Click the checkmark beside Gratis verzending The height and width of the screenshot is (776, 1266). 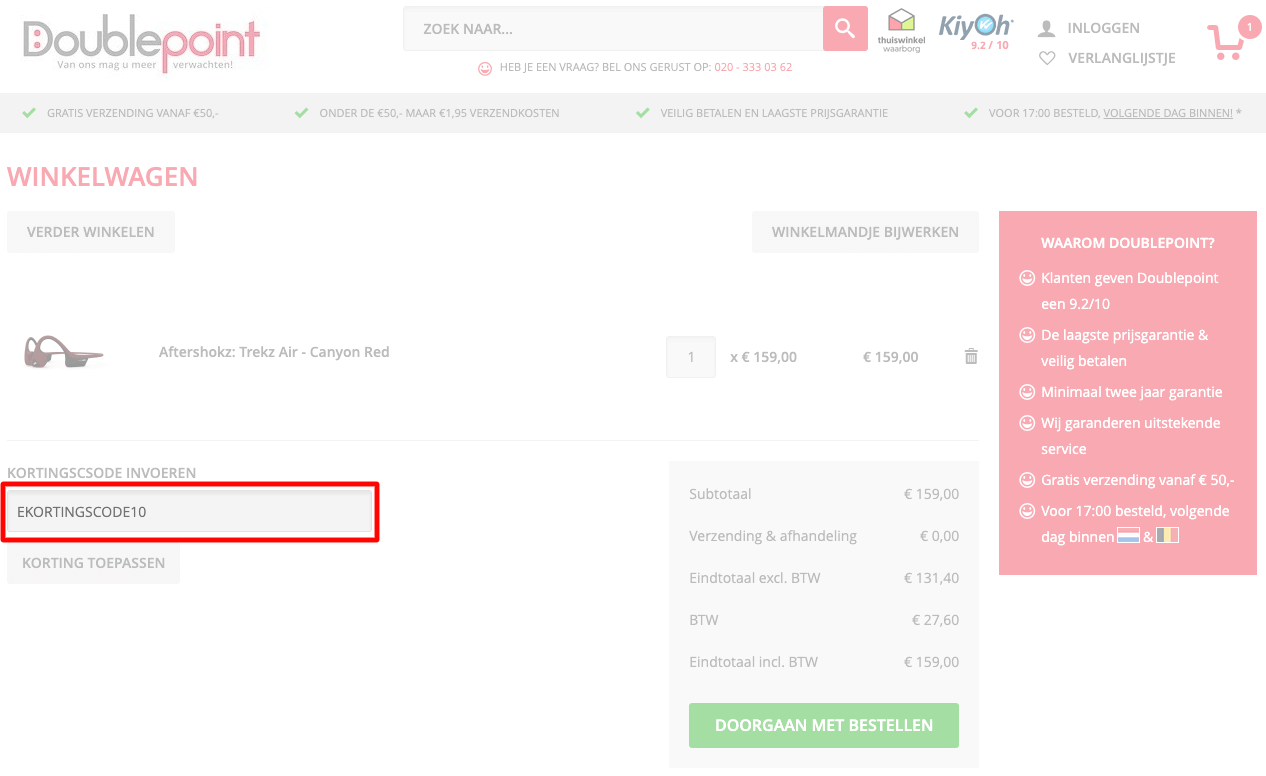(x=30, y=113)
